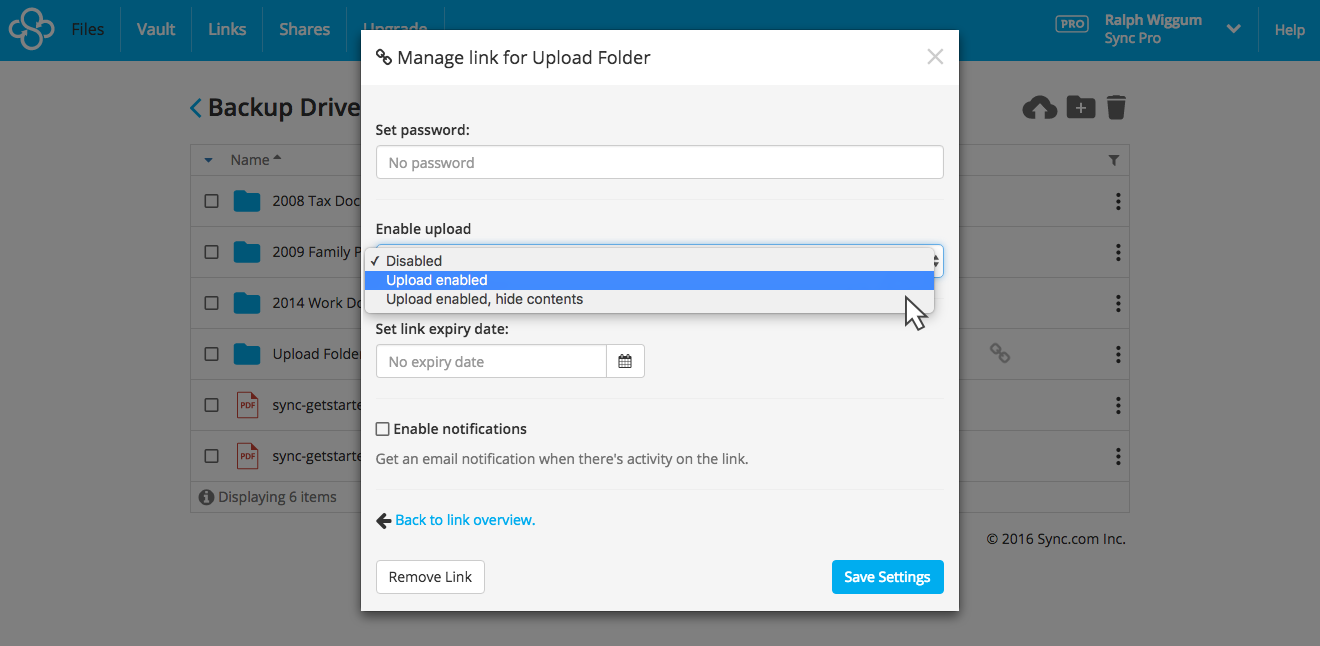This screenshot has width=1320, height=646.
Task: Click the trash can icon
Action: tap(1117, 107)
